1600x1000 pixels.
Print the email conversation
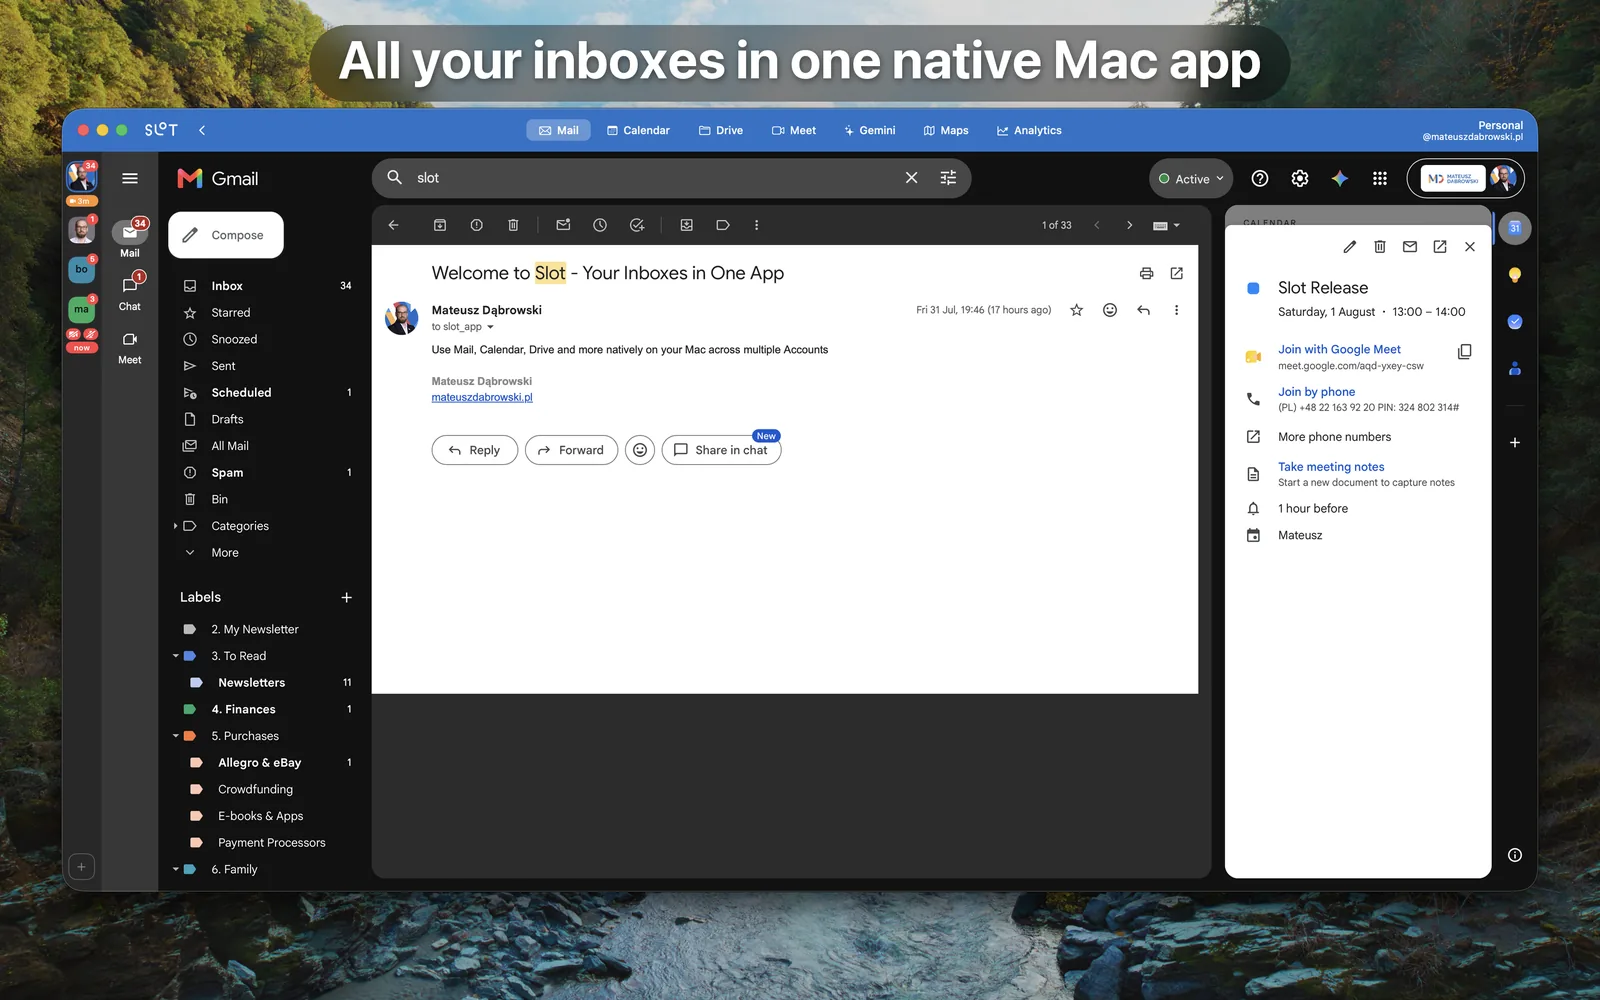1146,273
